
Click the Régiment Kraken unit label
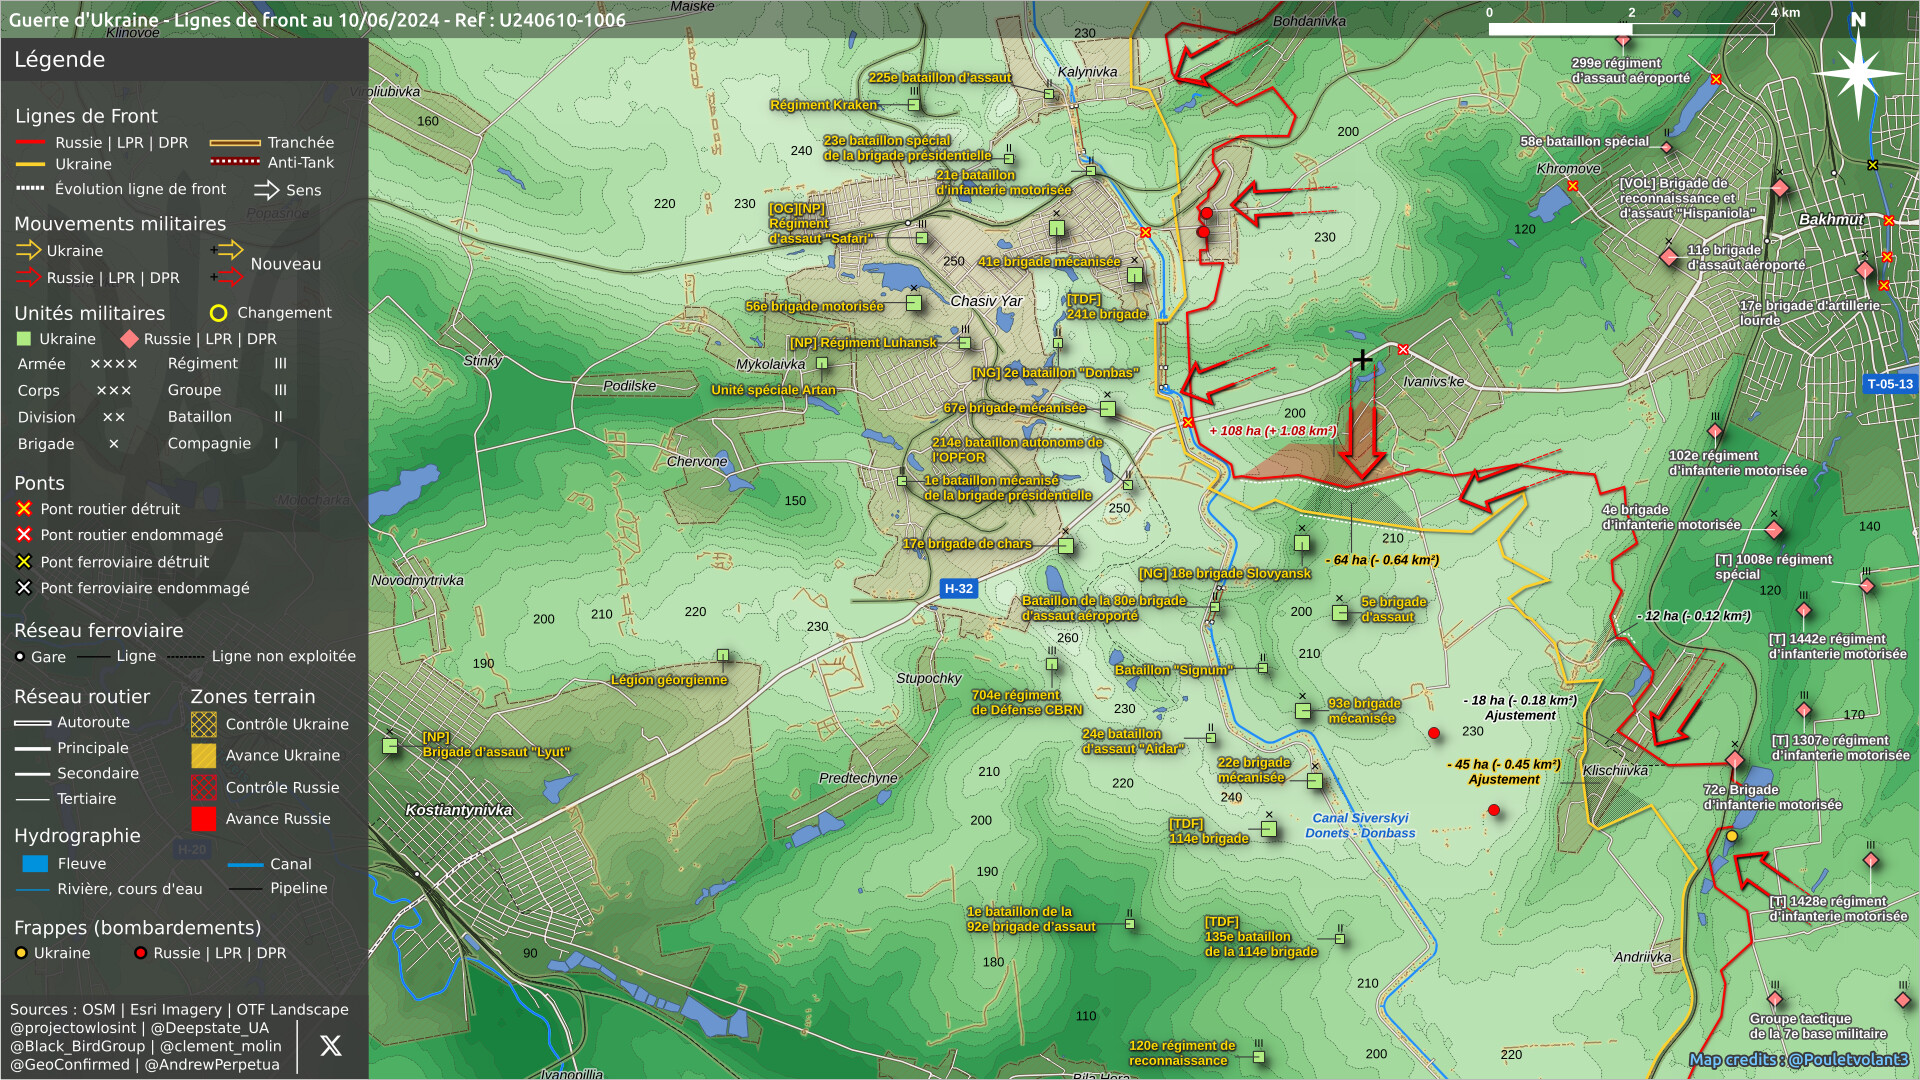point(823,105)
